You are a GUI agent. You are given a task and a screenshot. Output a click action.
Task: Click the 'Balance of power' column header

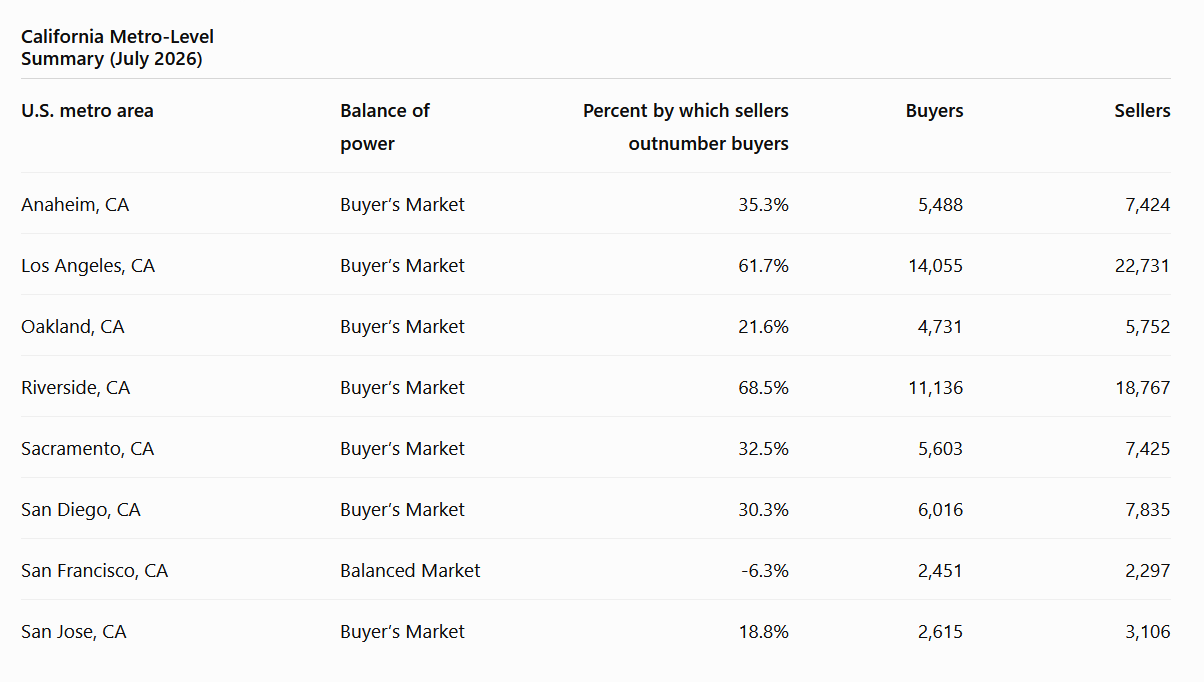pyautogui.click(x=385, y=127)
